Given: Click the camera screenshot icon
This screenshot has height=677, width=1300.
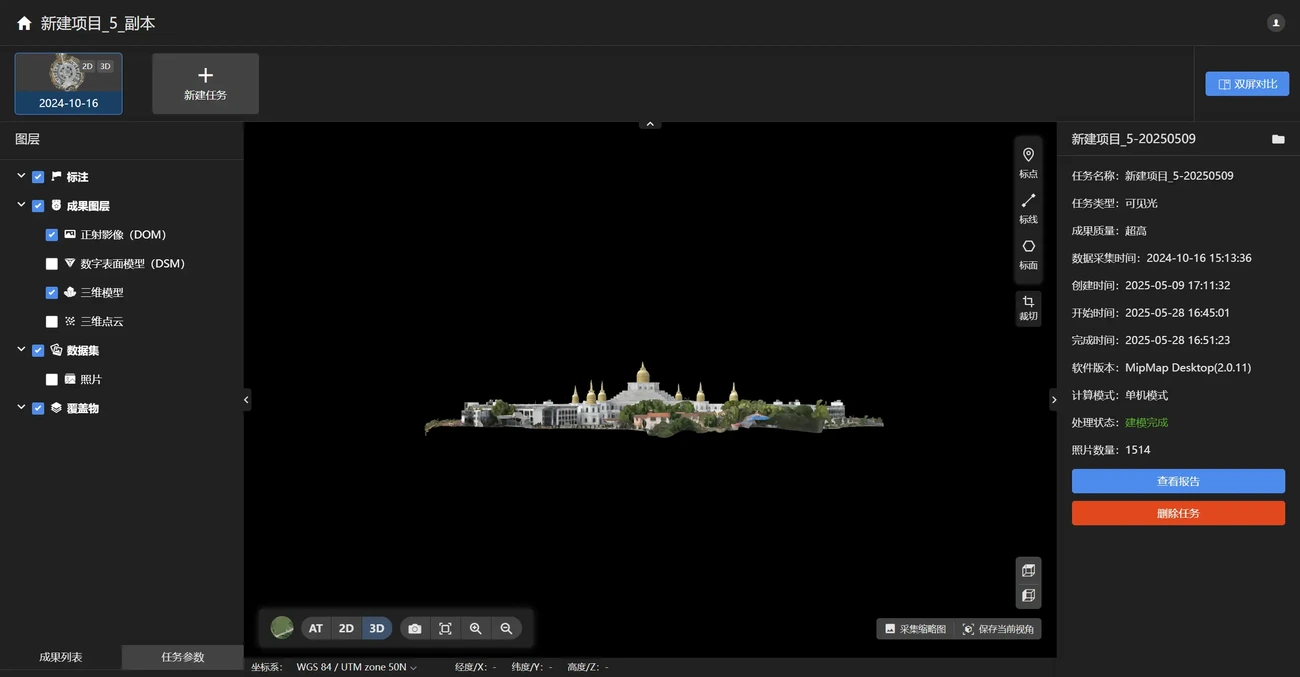Looking at the screenshot, I should [x=415, y=629].
